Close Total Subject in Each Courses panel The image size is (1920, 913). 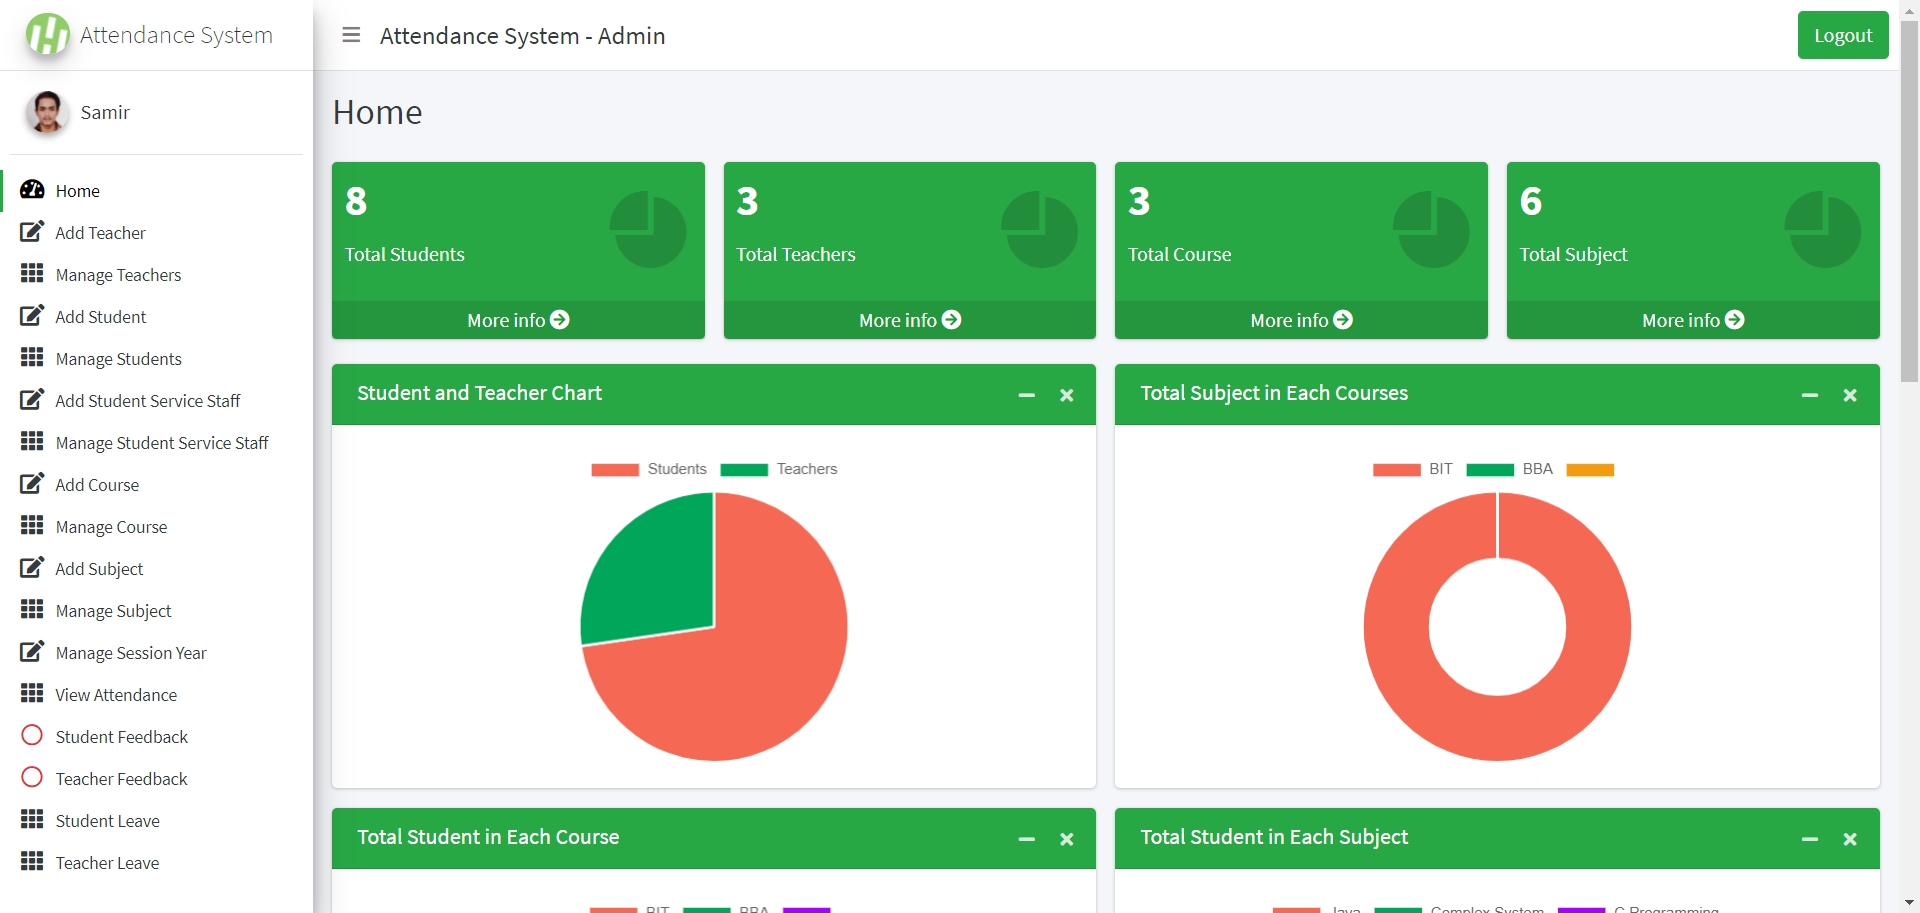1850,395
